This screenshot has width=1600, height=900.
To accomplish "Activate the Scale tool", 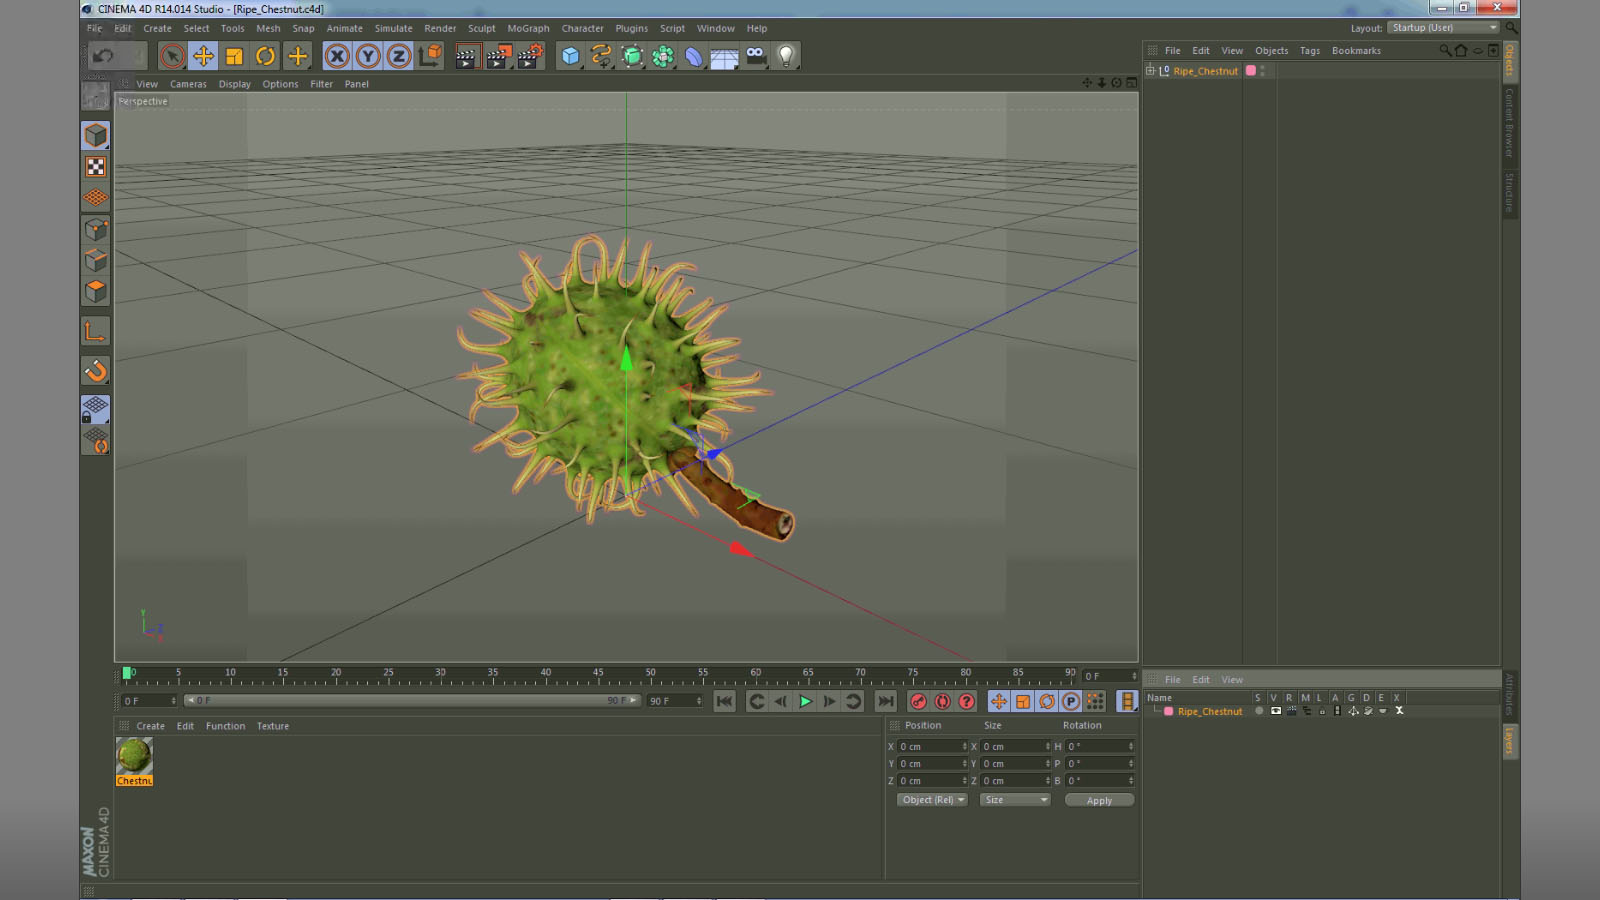I will 234,56.
